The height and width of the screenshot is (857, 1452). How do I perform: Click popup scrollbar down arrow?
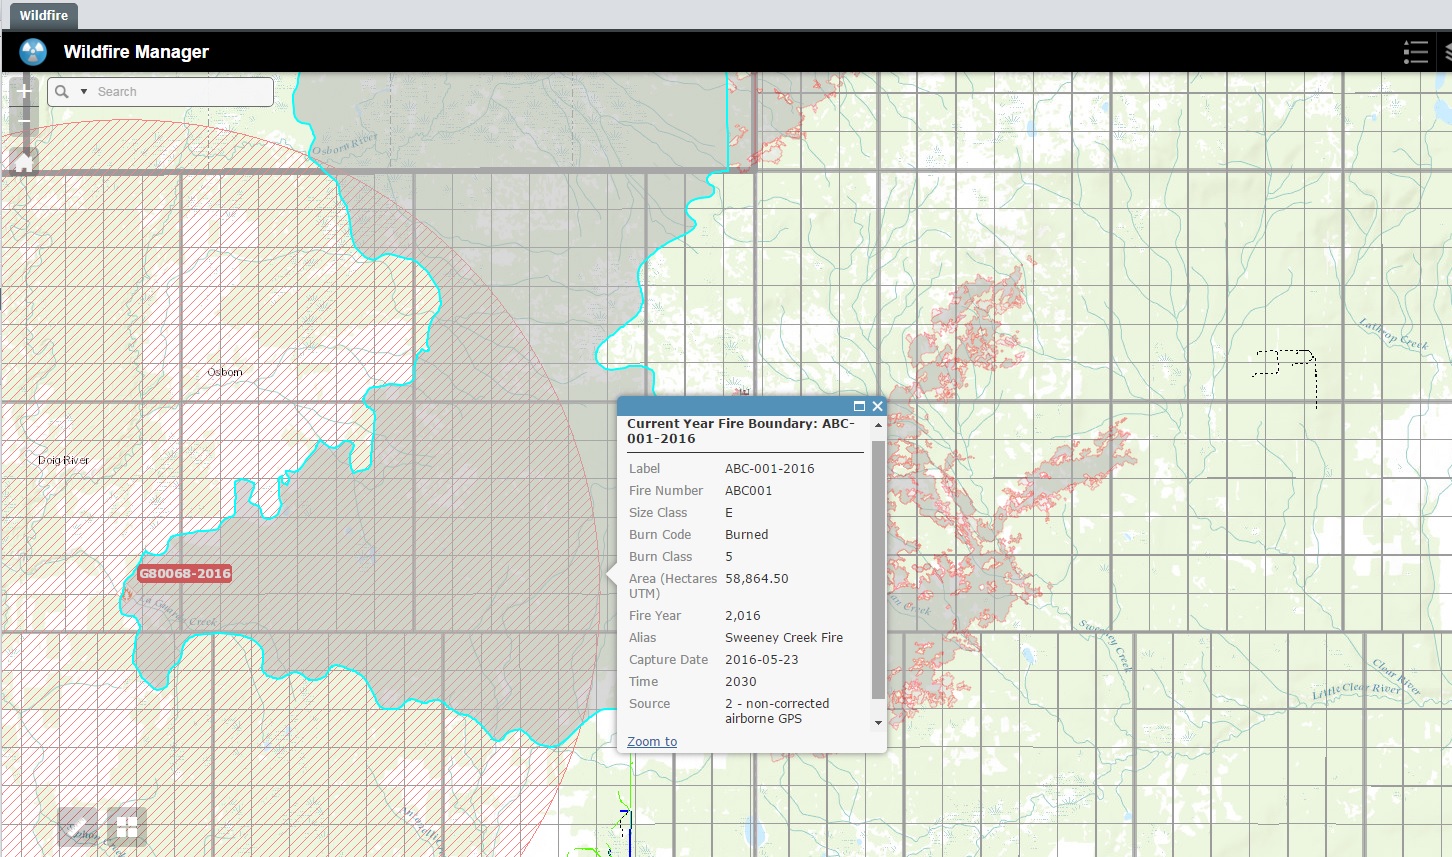point(878,722)
